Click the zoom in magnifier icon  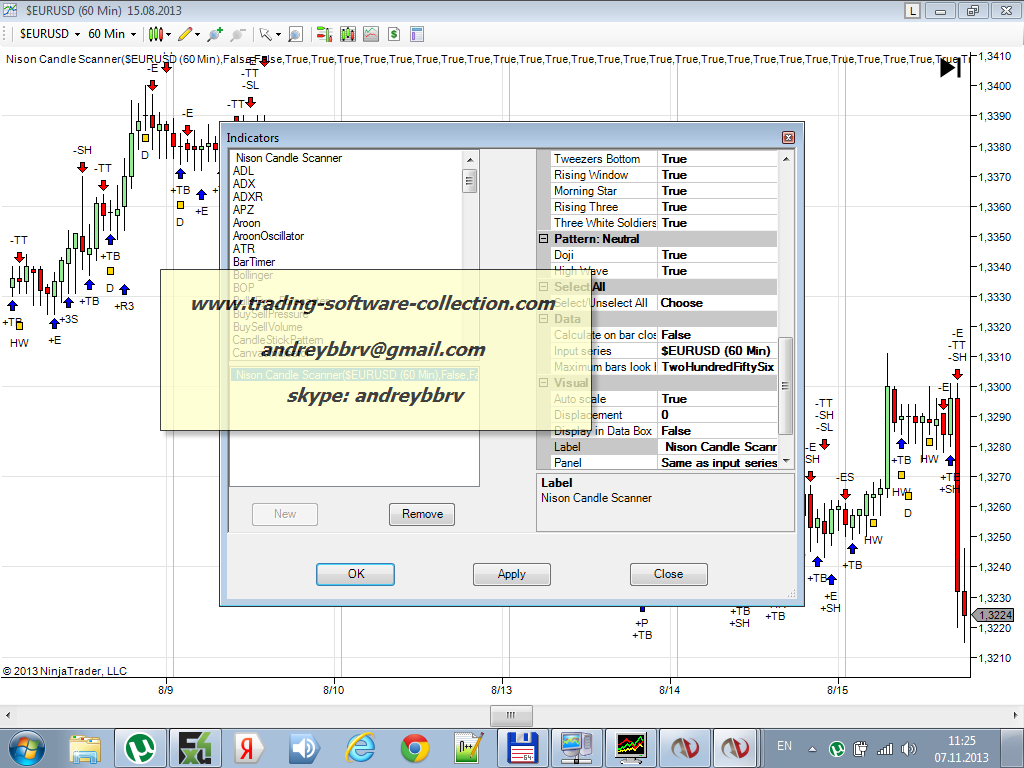[215, 34]
